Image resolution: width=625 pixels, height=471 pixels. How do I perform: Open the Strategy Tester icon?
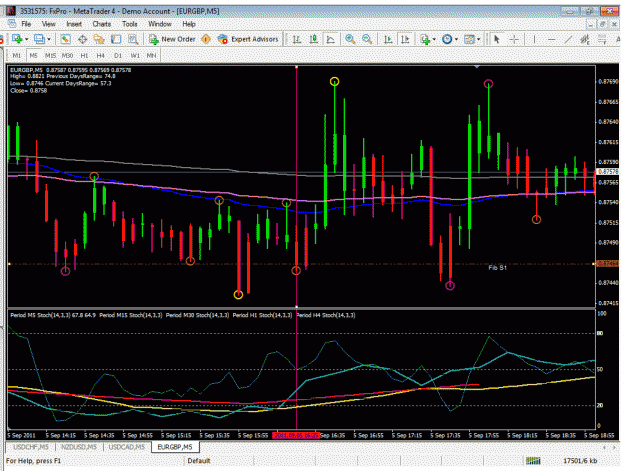tap(133, 39)
